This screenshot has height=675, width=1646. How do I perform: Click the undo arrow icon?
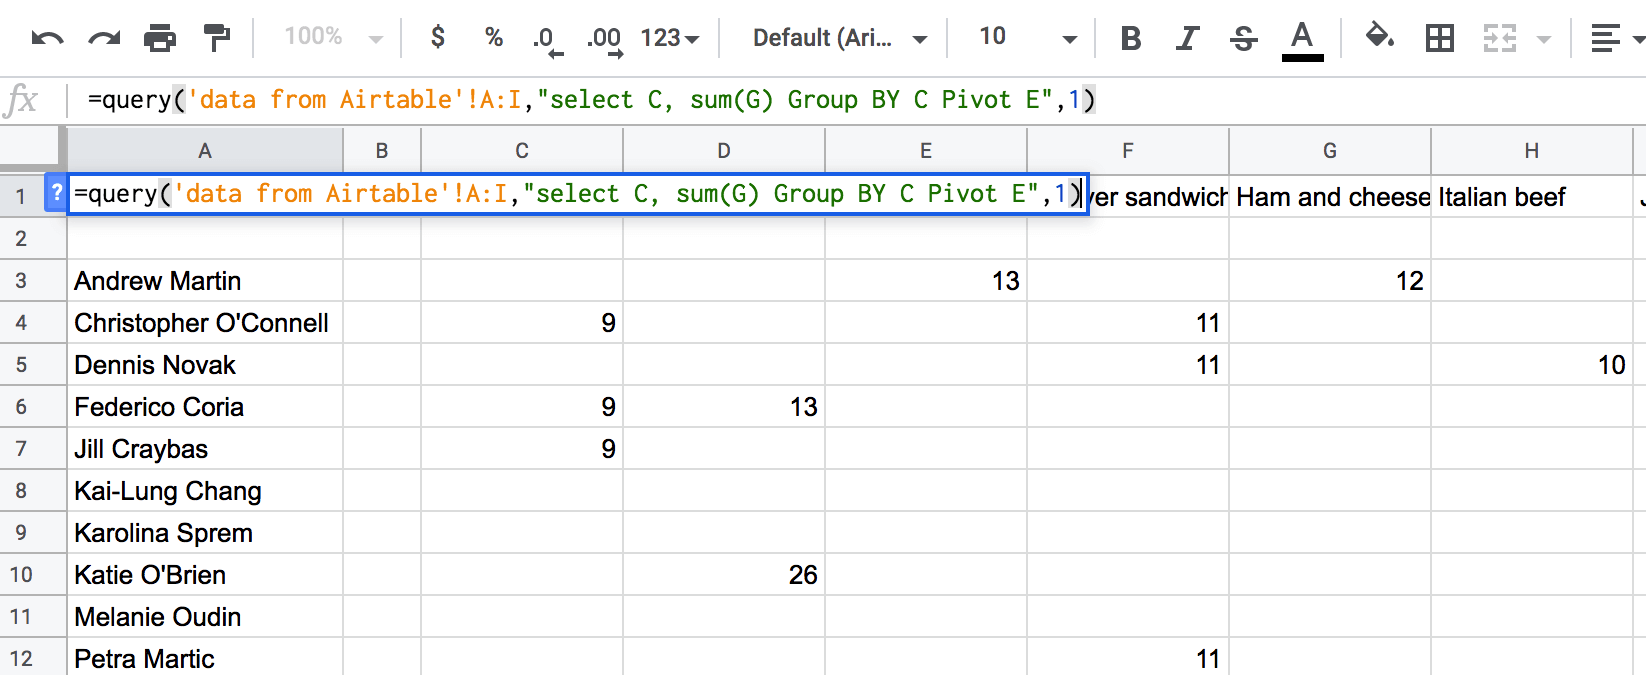[x=47, y=38]
